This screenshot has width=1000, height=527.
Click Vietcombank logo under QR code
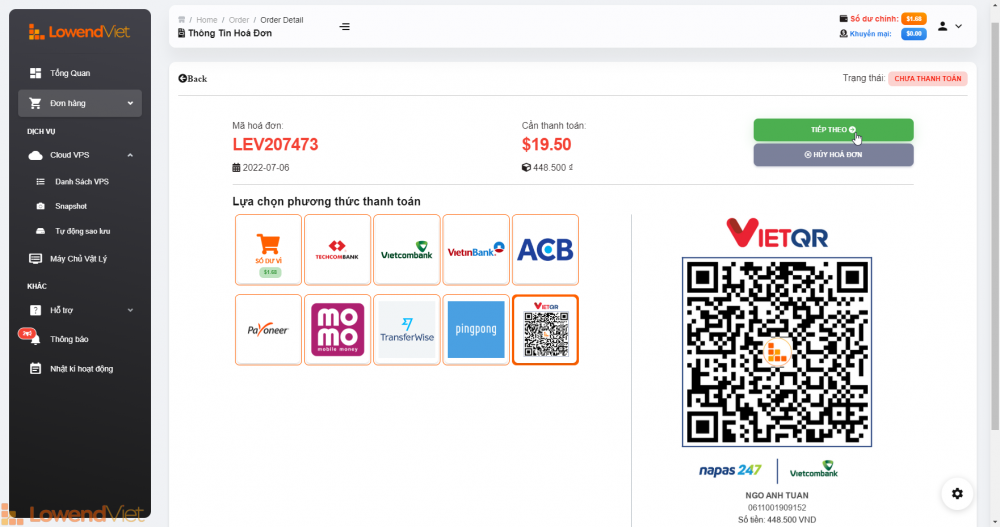tap(814, 470)
